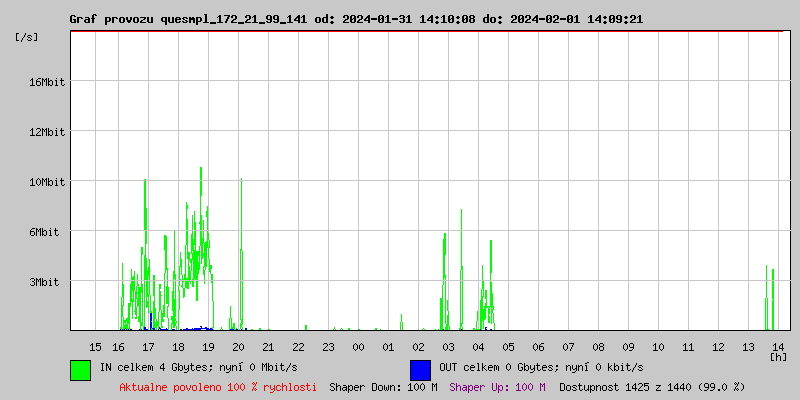Viewport: 800px width, 400px height.
Task: Select hour 15 on the time axis
Action: [x=95, y=346]
